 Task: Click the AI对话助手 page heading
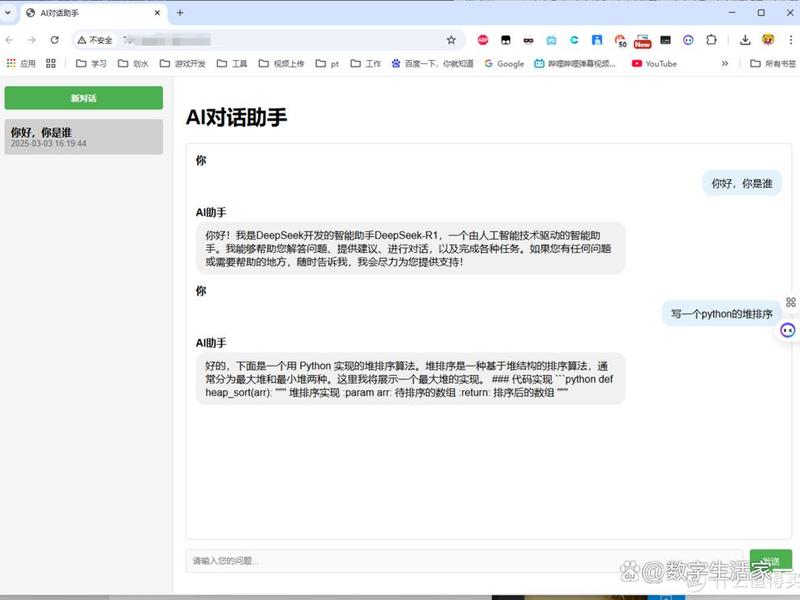point(236,117)
